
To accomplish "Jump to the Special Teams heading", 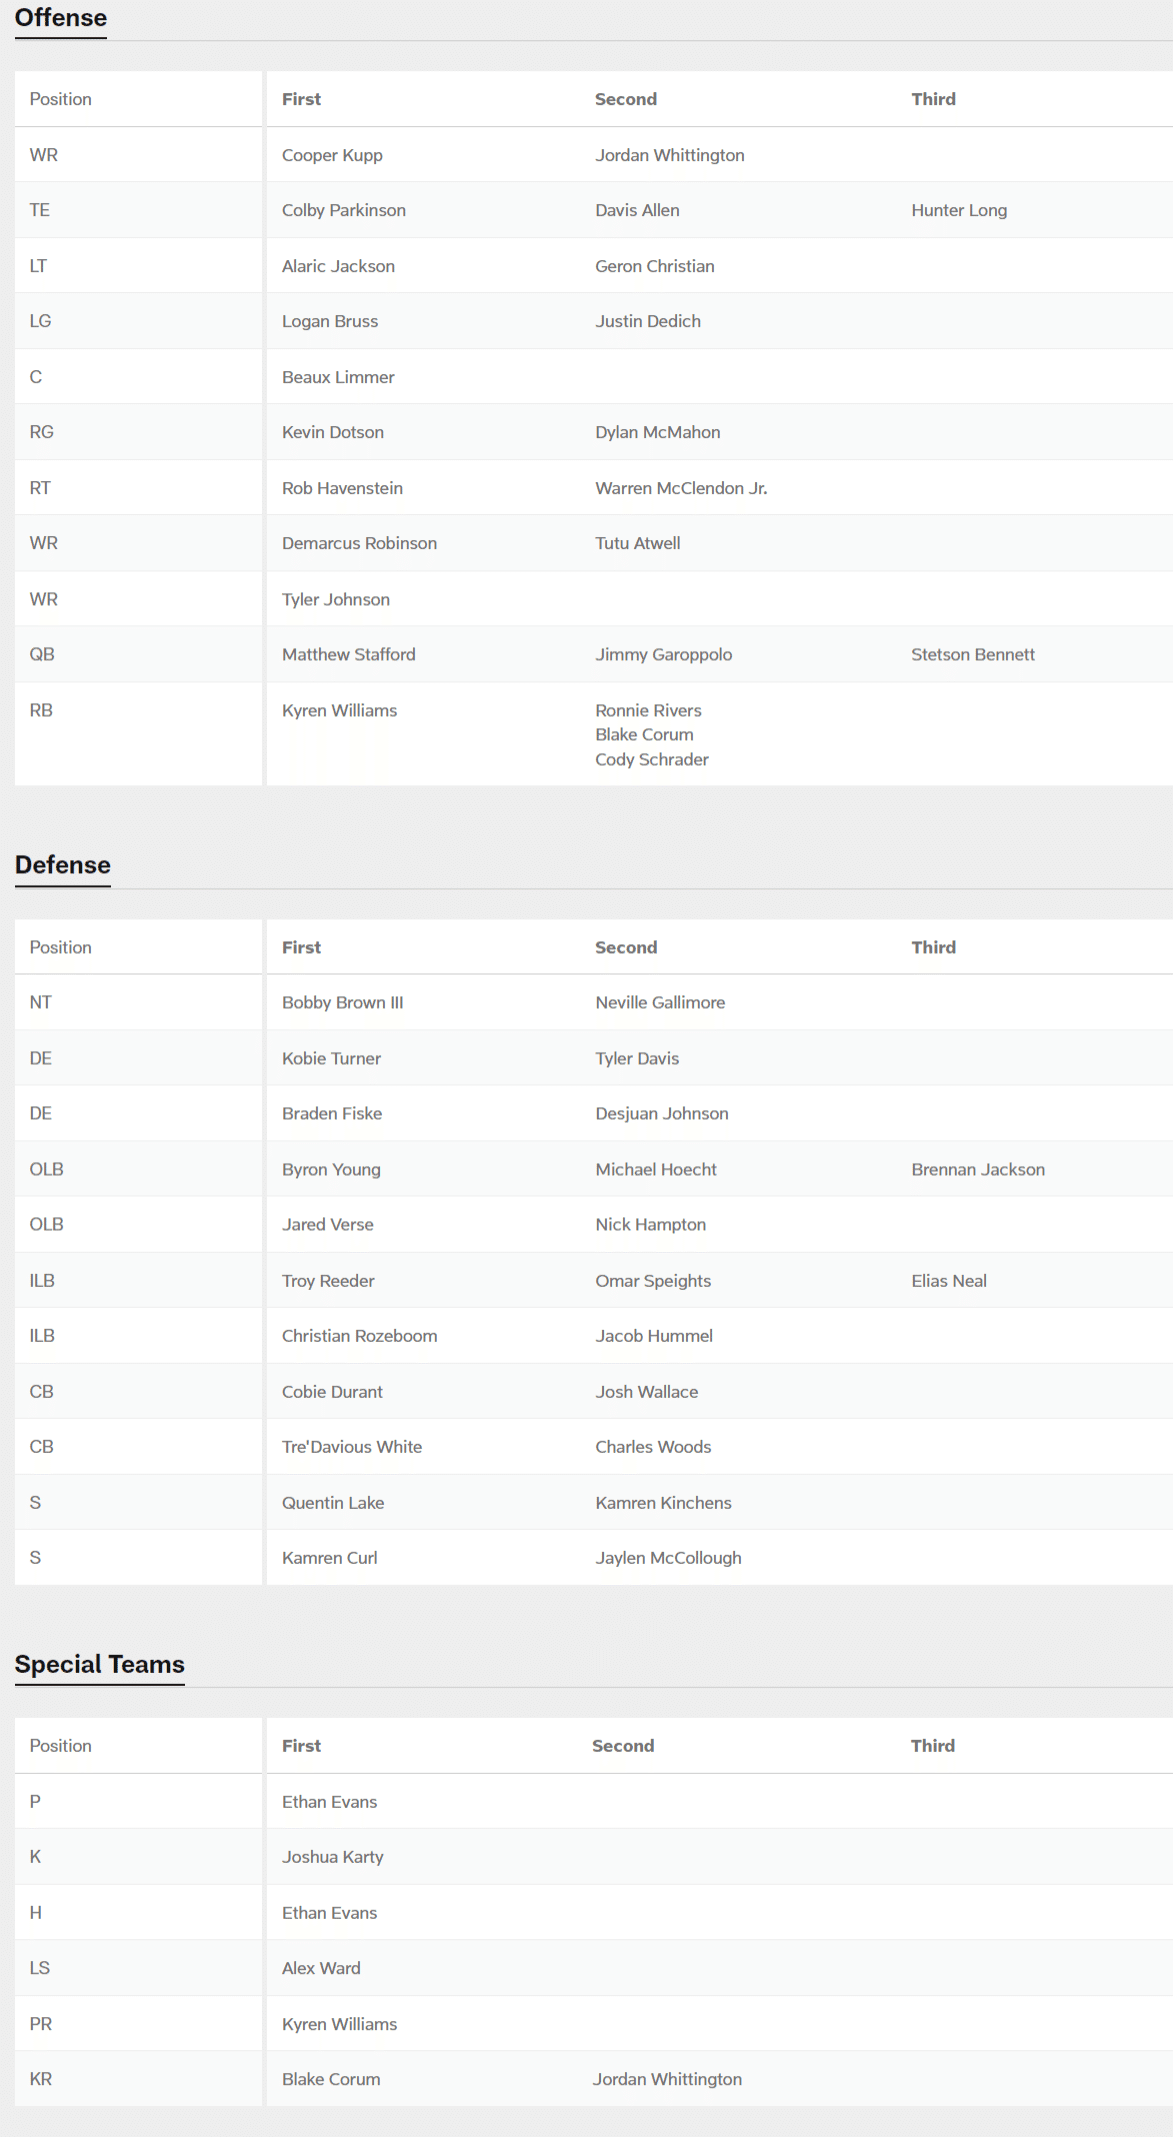I will pyautogui.click(x=99, y=1664).
